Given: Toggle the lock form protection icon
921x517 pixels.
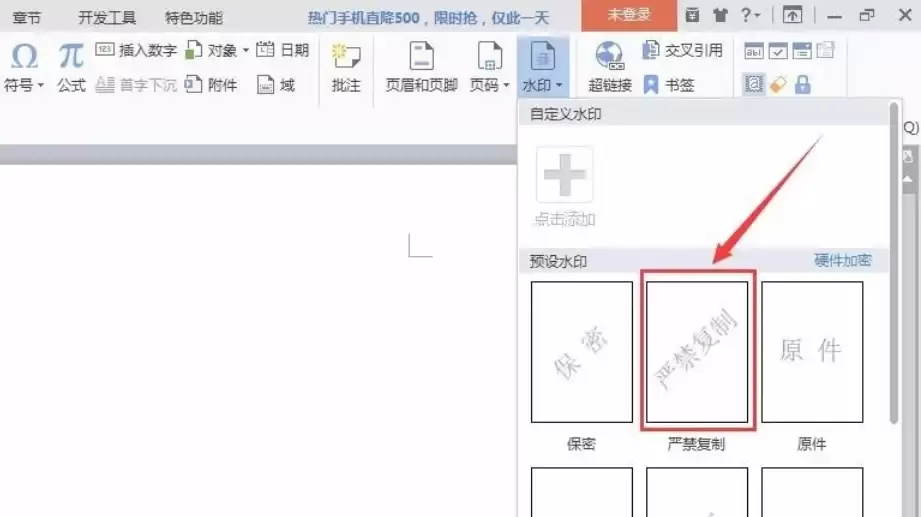Looking at the screenshot, I should coord(802,85).
